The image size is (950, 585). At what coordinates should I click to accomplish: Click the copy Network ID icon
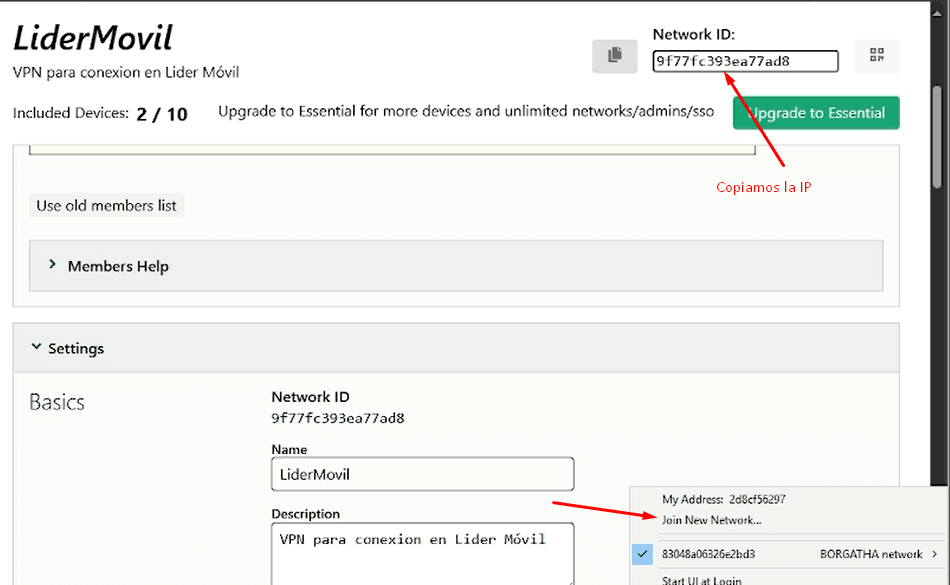click(x=614, y=56)
